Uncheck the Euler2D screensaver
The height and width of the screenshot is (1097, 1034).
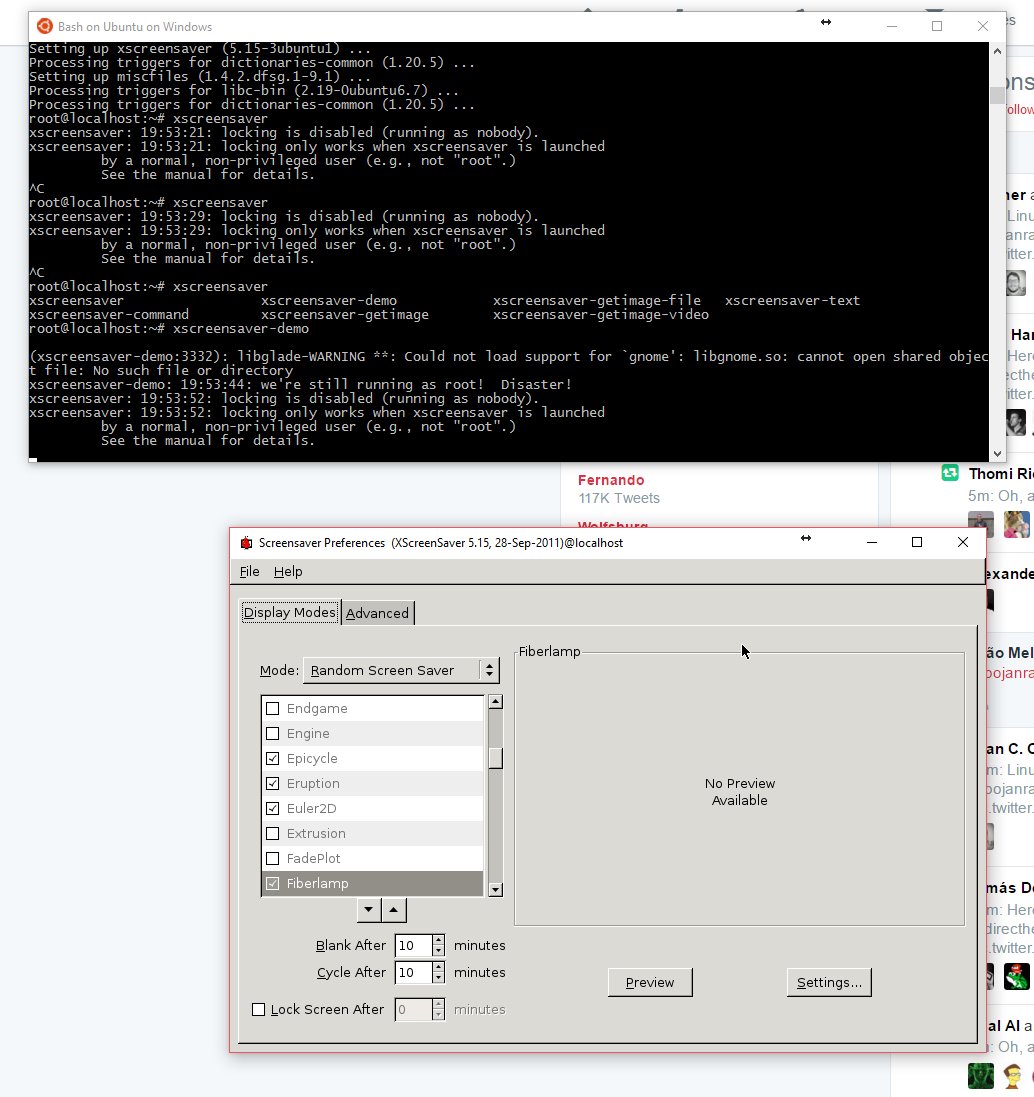(x=273, y=809)
